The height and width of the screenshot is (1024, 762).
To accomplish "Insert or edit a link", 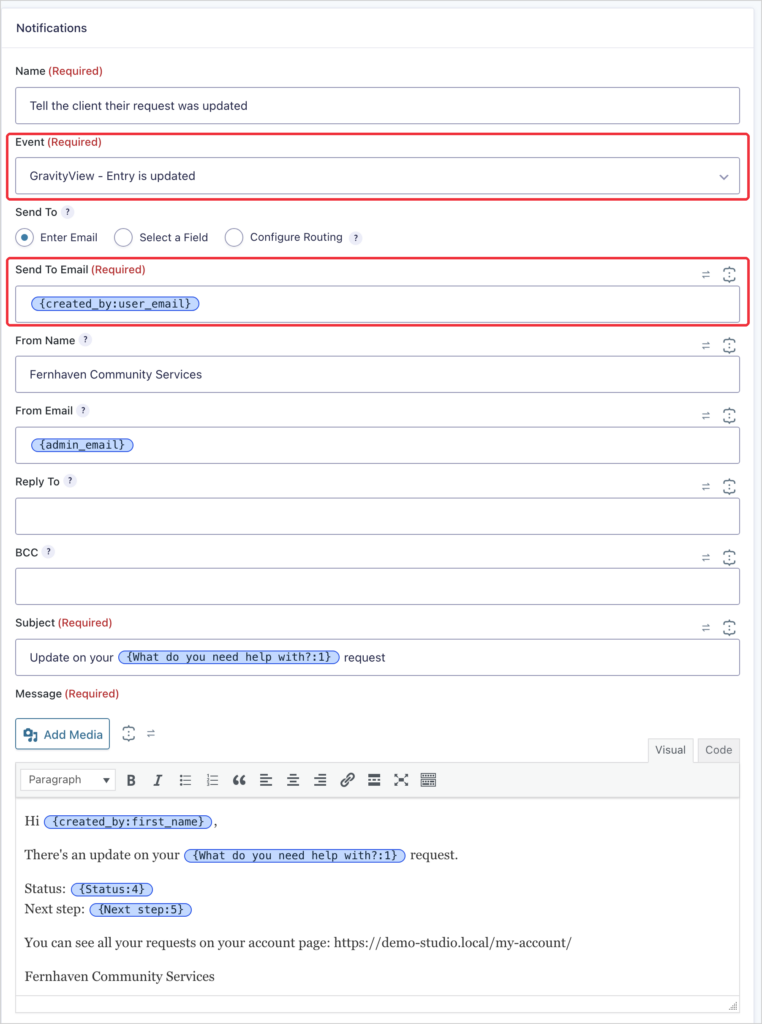I will pyautogui.click(x=347, y=780).
